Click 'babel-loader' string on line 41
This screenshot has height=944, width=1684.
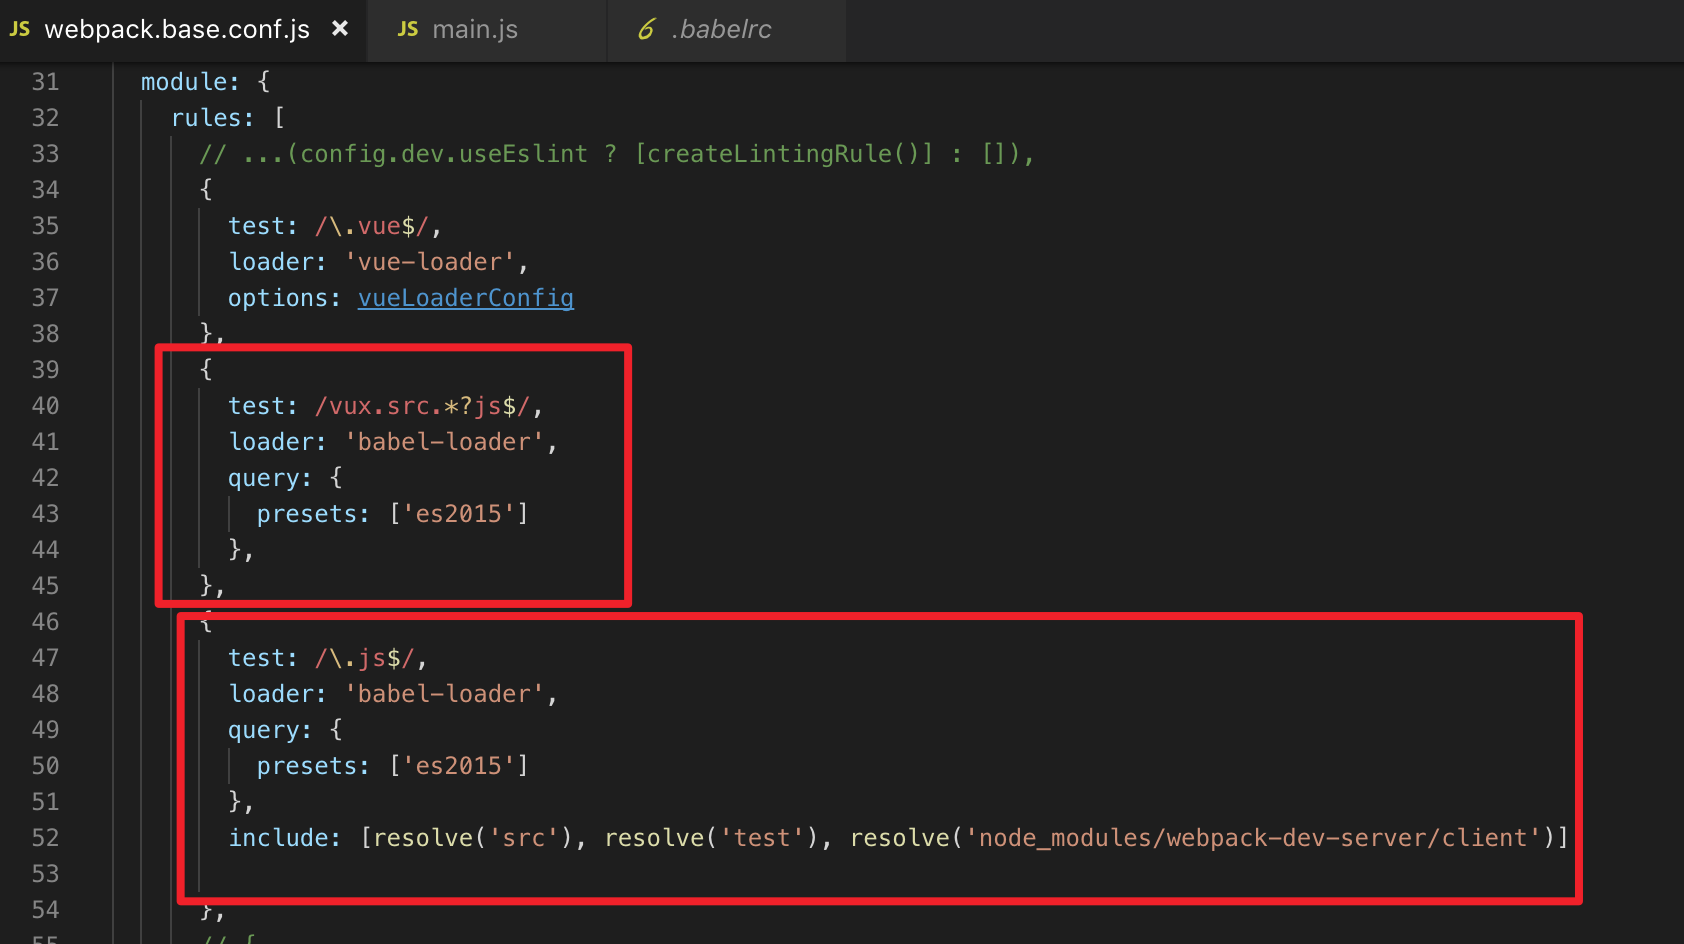pos(444,442)
